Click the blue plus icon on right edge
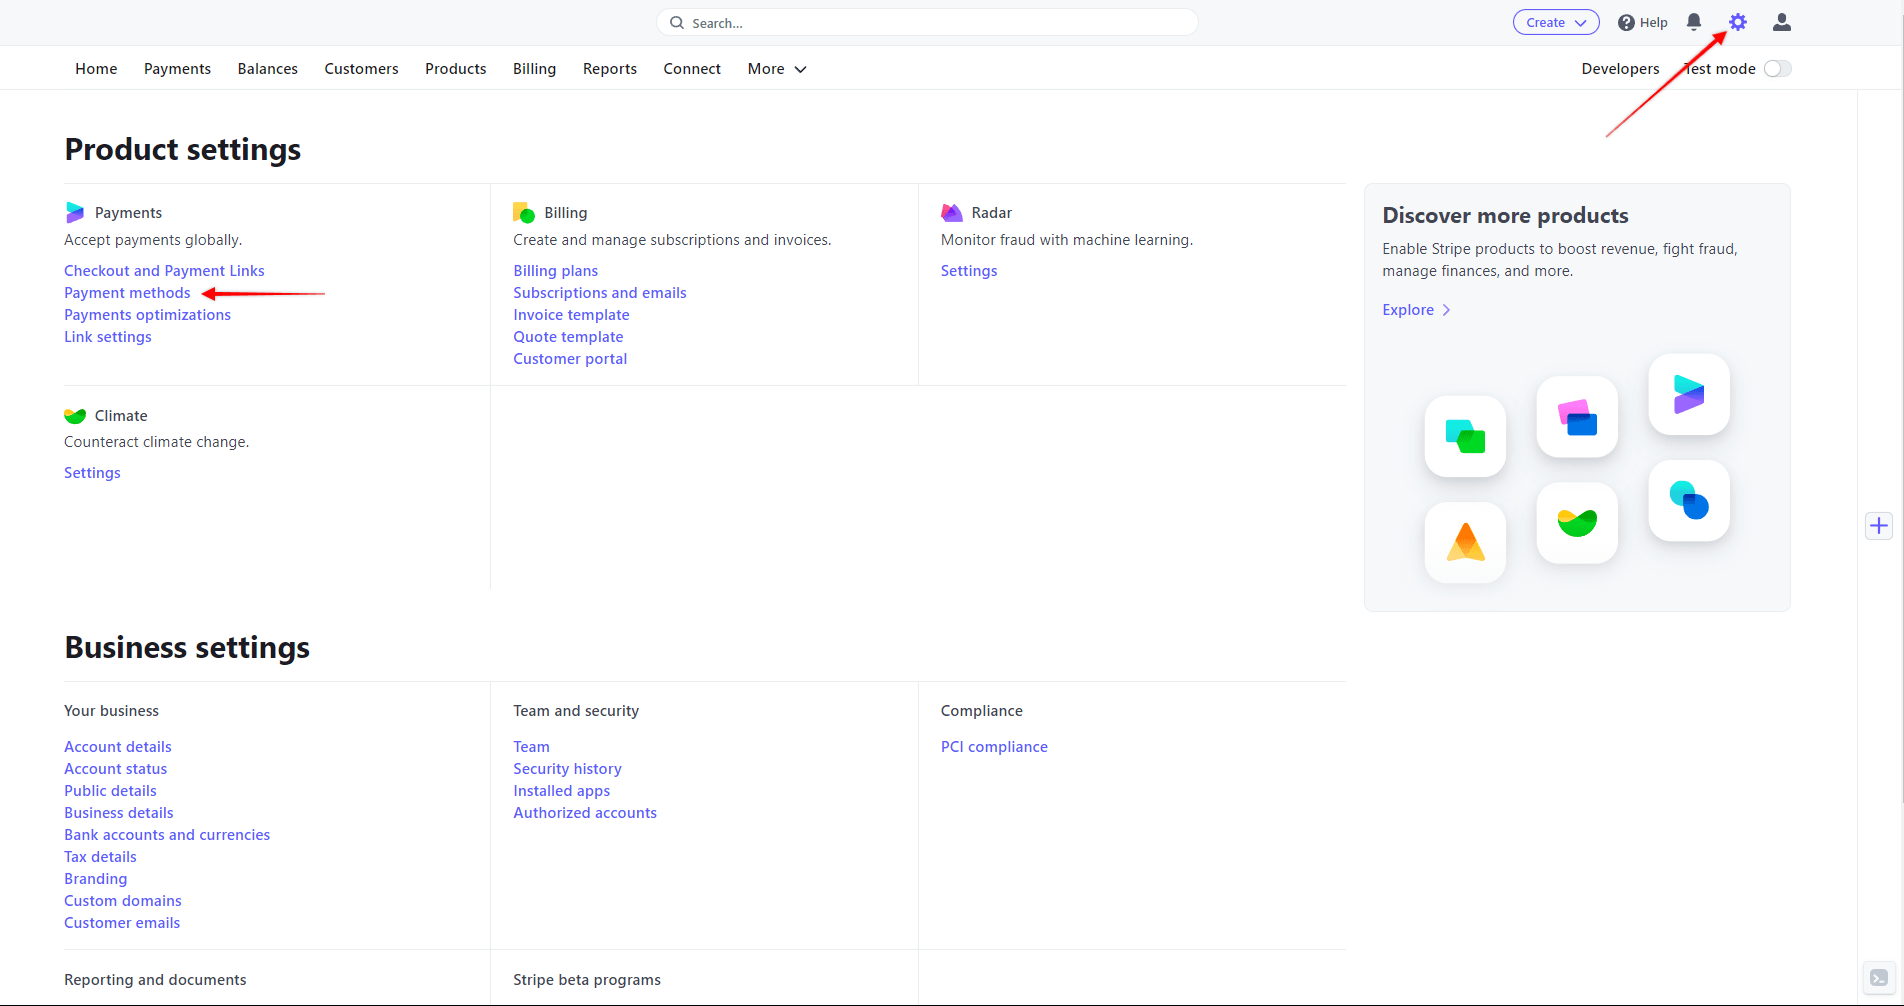The image size is (1904, 1006). click(1879, 526)
